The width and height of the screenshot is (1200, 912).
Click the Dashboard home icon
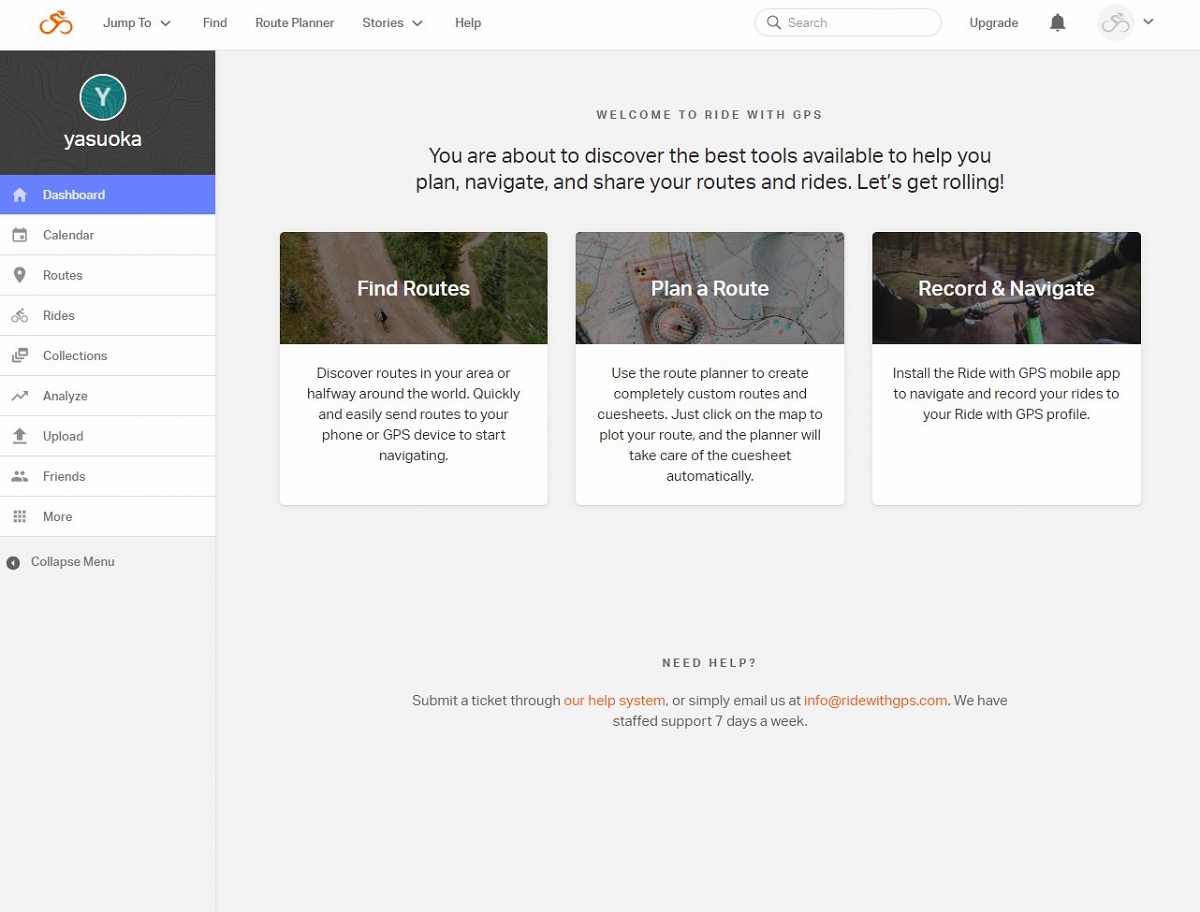(20, 195)
